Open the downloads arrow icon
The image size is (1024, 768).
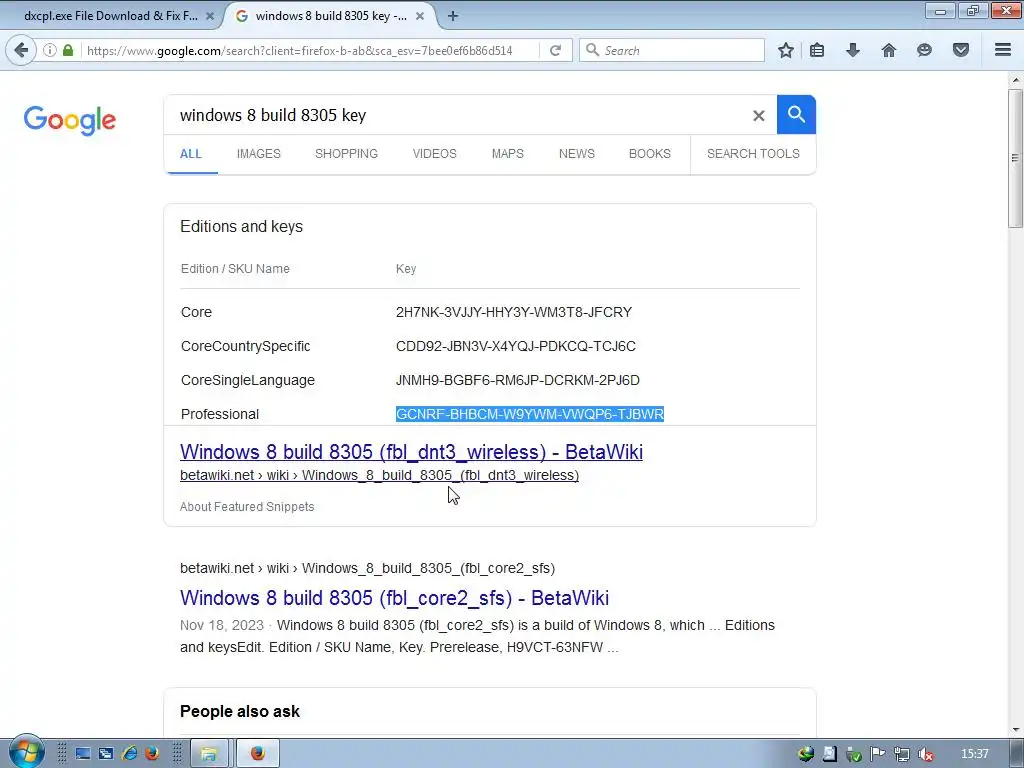point(853,50)
